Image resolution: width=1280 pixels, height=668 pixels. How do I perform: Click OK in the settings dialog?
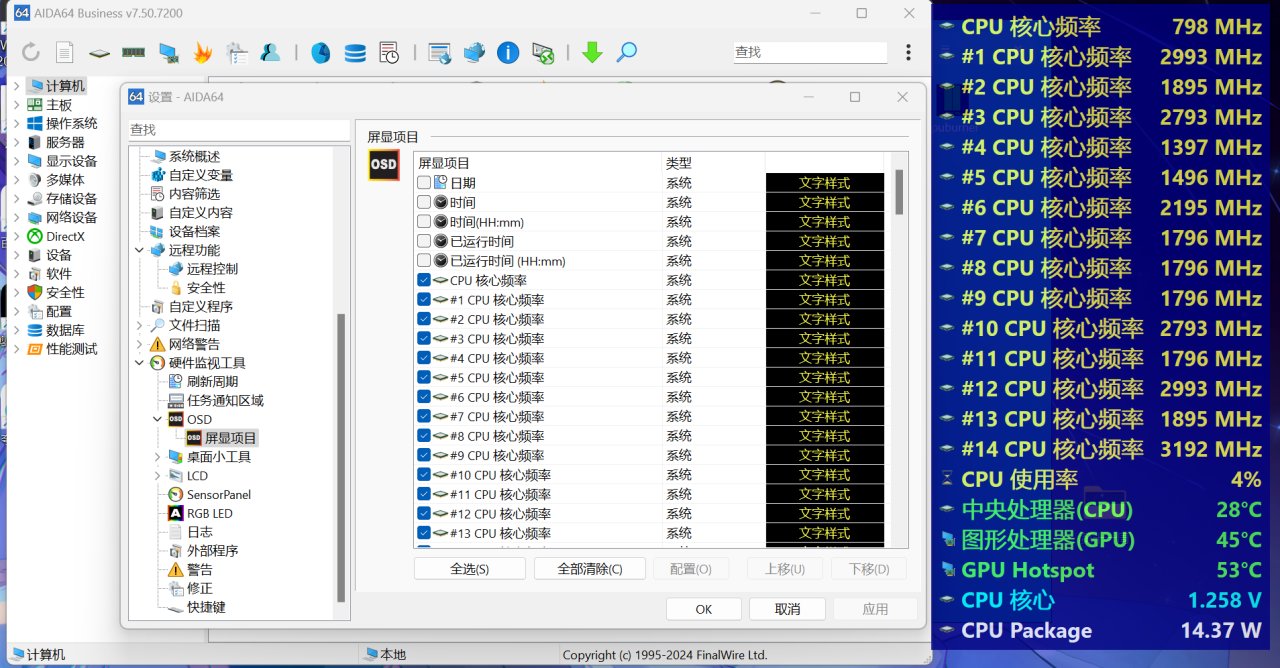click(x=704, y=609)
